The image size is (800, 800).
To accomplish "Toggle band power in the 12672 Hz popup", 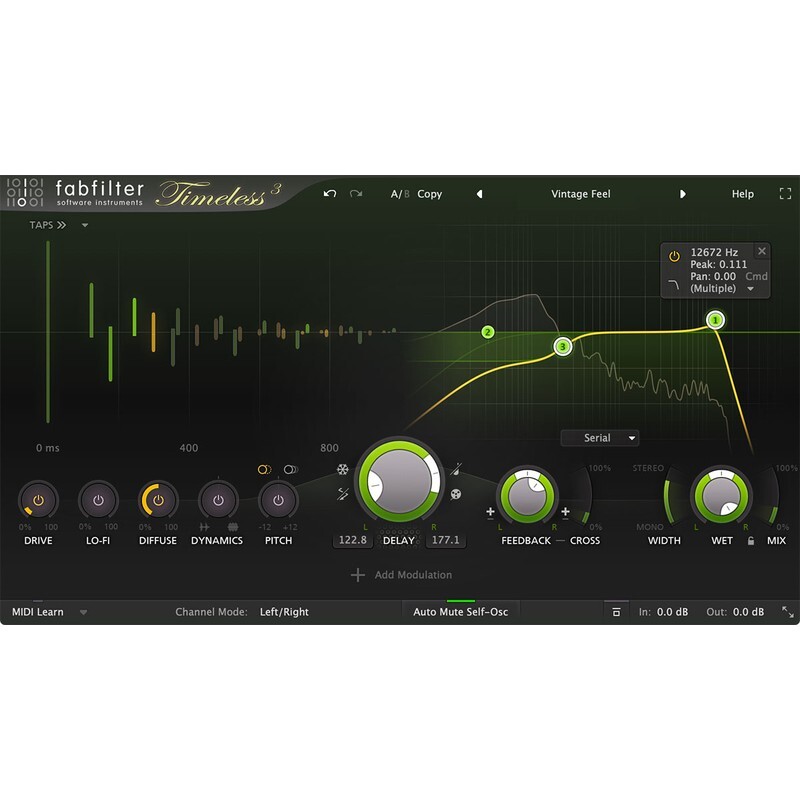I will tap(675, 256).
